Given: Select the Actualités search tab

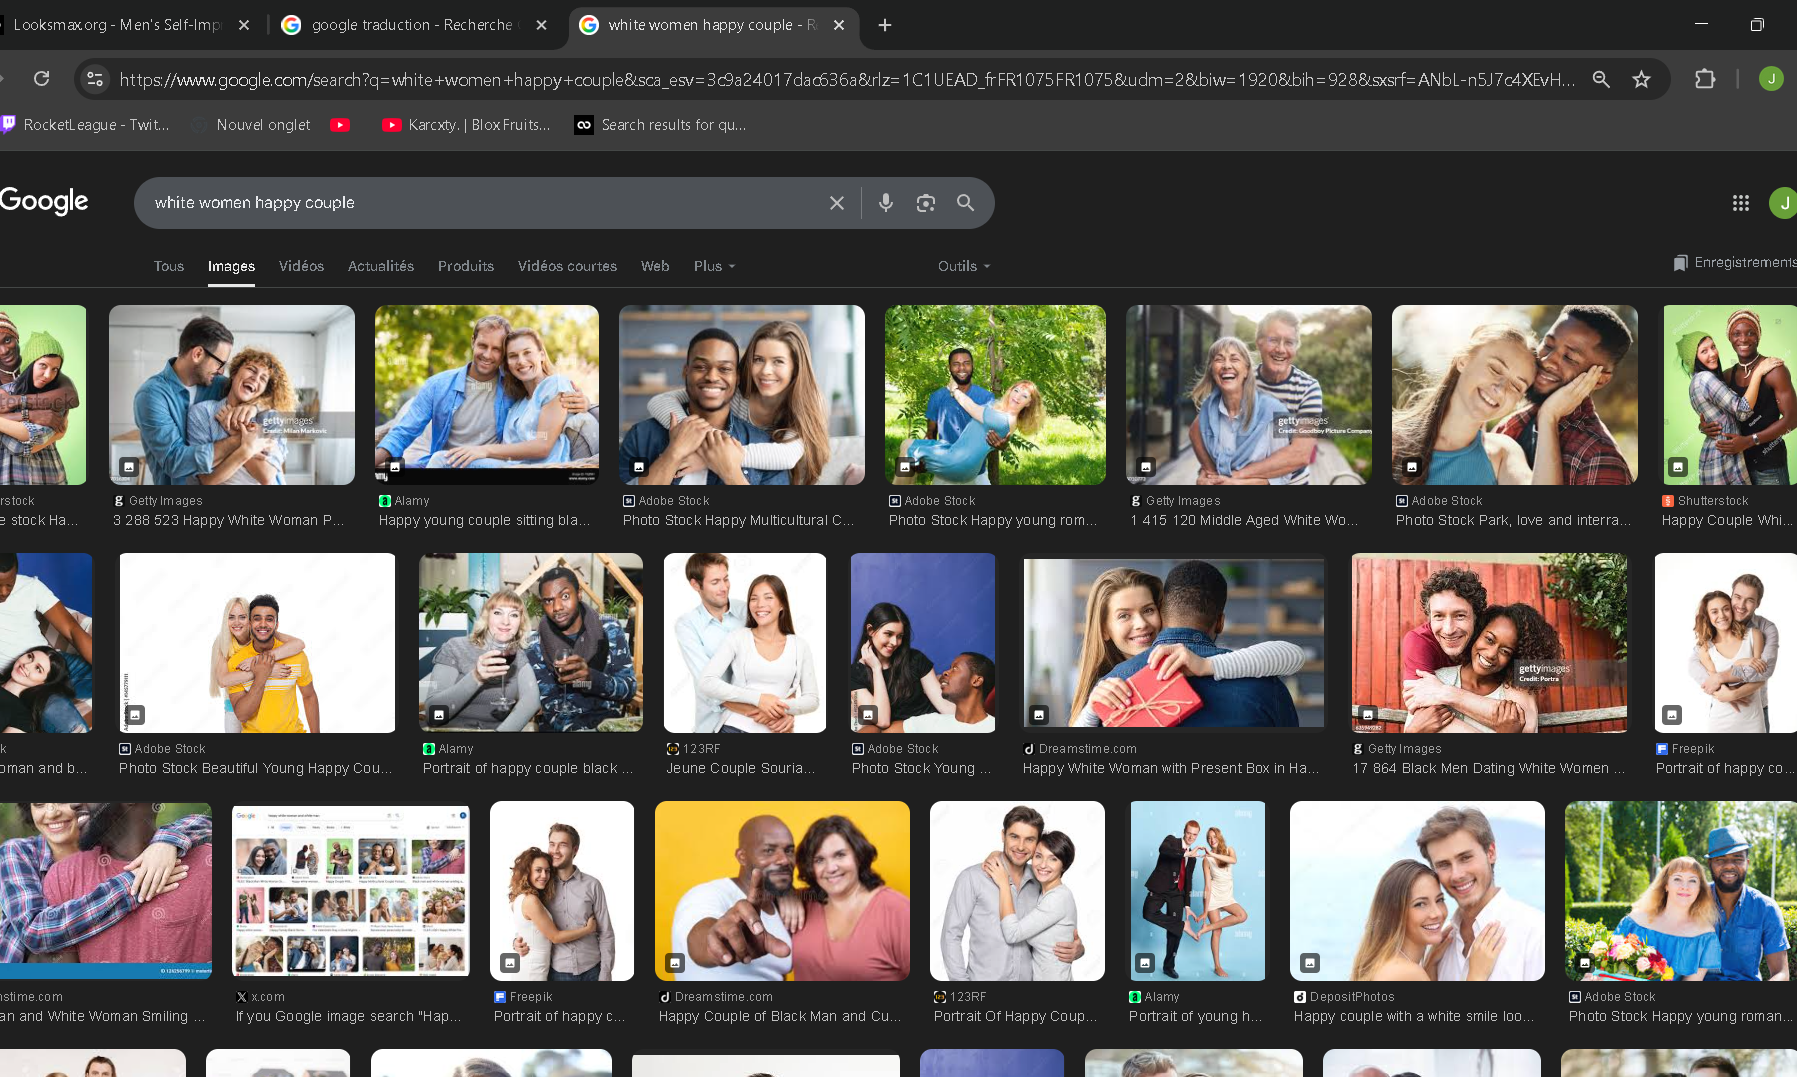Looking at the screenshot, I should point(380,266).
